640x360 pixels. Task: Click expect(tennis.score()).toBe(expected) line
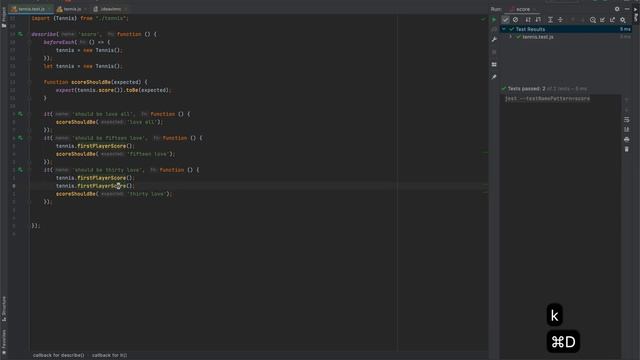coord(113,90)
